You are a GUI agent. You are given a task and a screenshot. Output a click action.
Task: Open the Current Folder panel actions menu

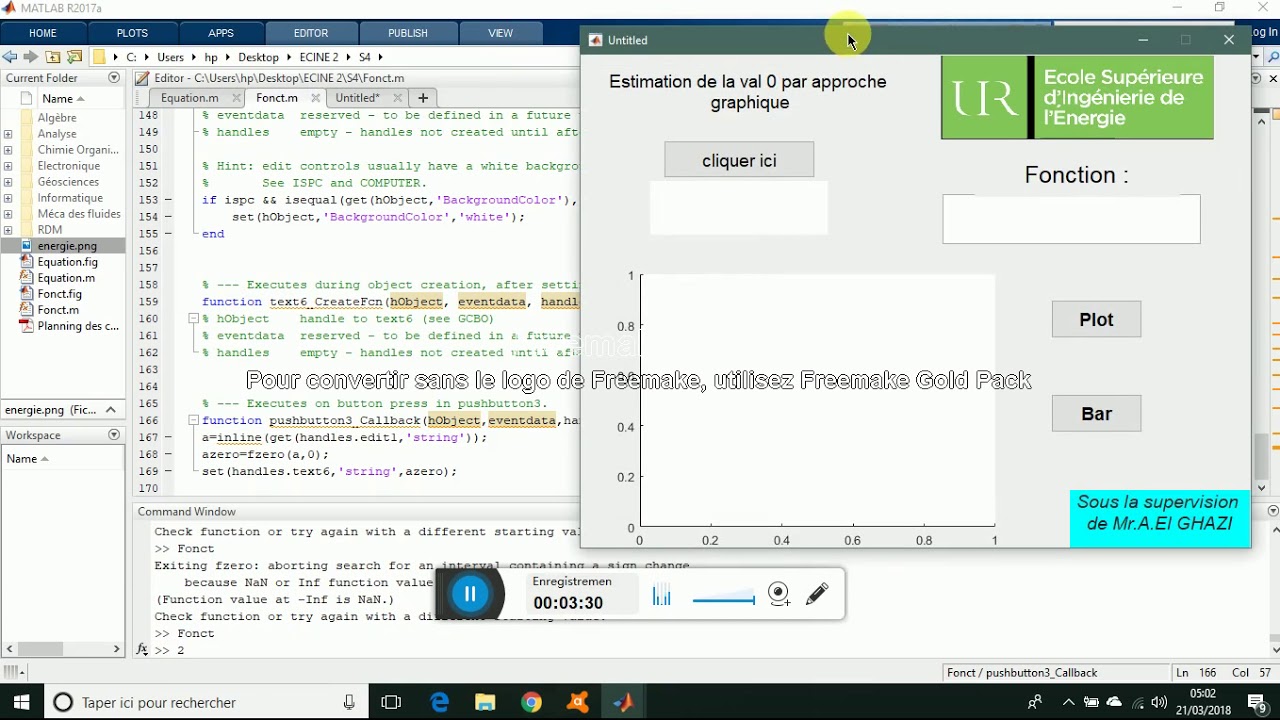(113, 78)
